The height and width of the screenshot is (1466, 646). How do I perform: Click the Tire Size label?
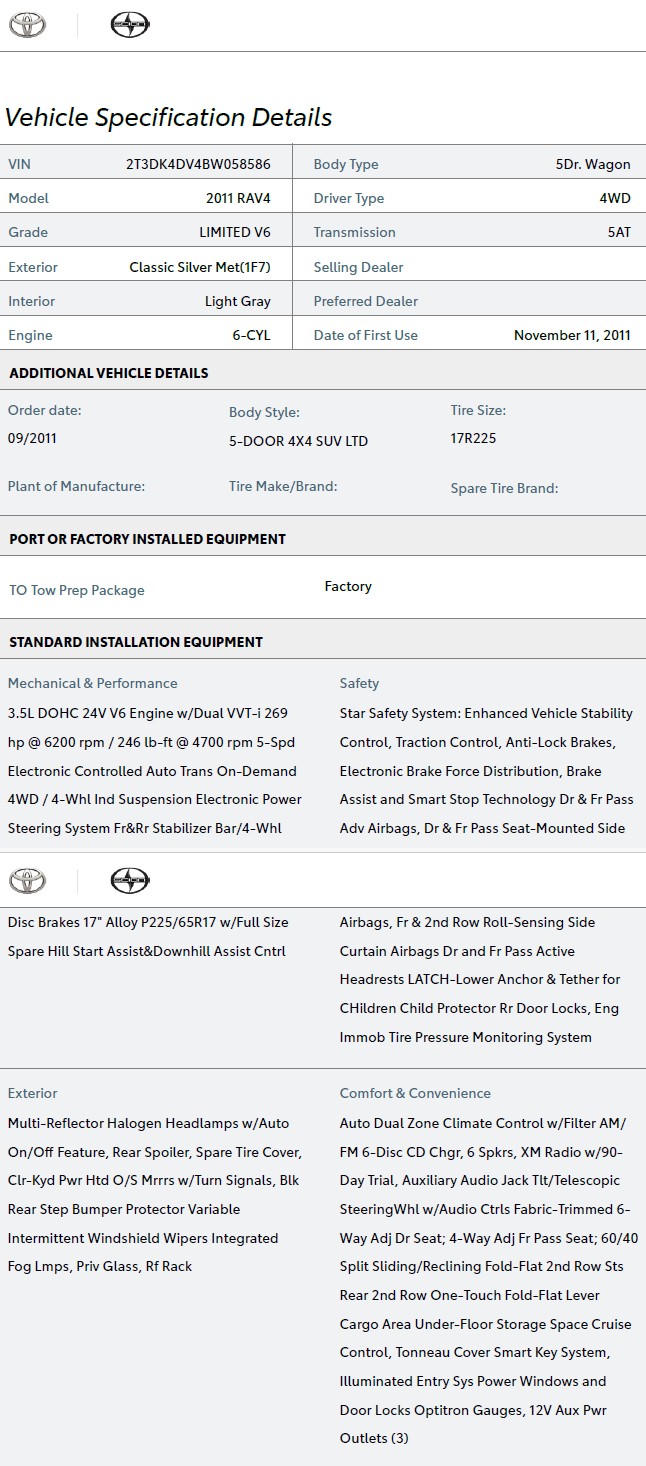pos(478,410)
